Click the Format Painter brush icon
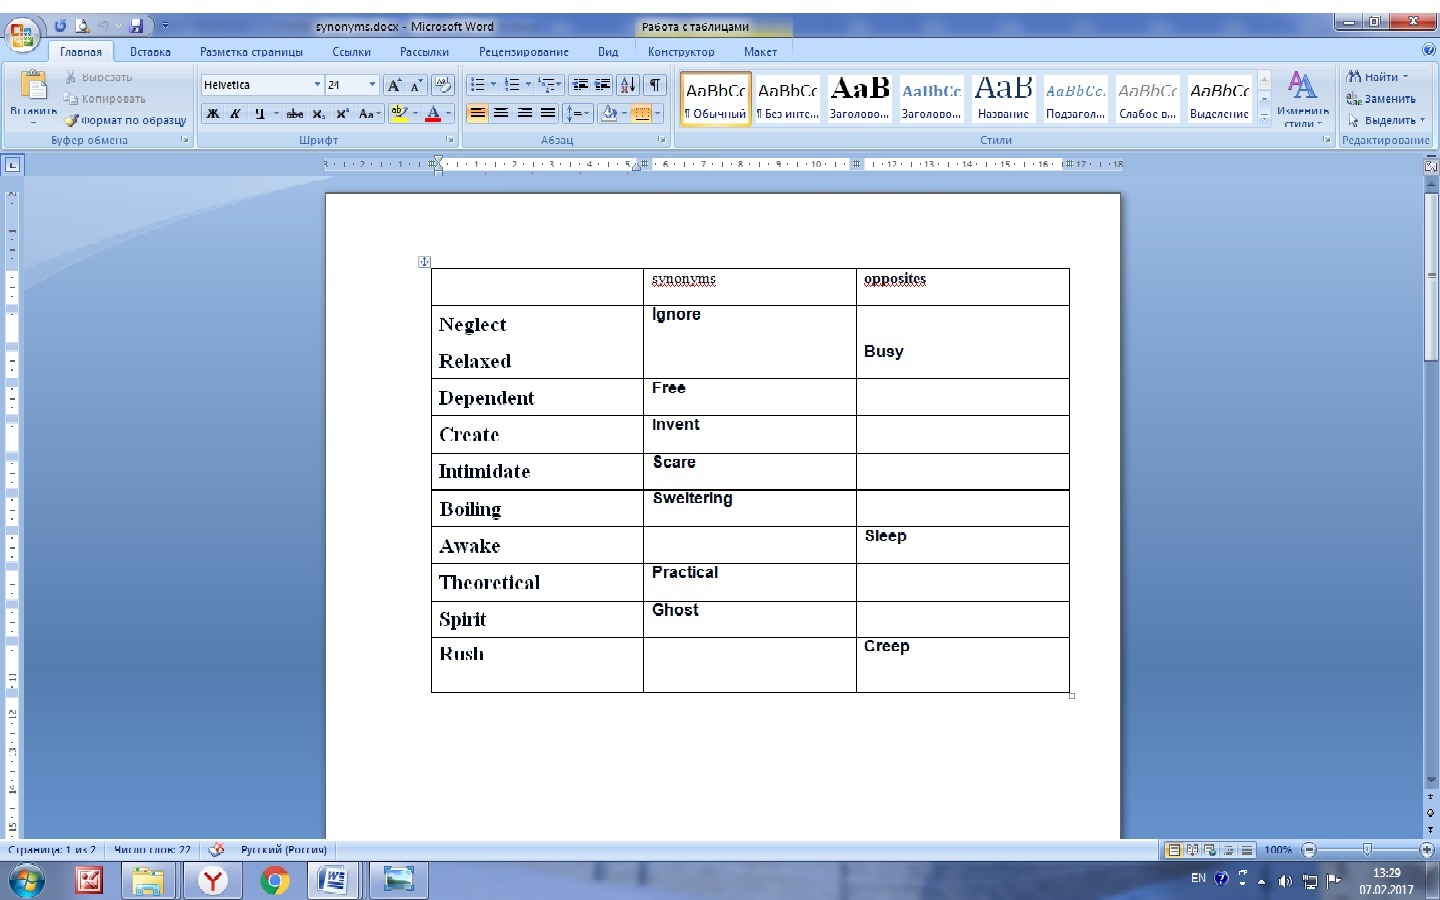The image size is (1440, 900). pyautogui.click(x=72, y=120)
